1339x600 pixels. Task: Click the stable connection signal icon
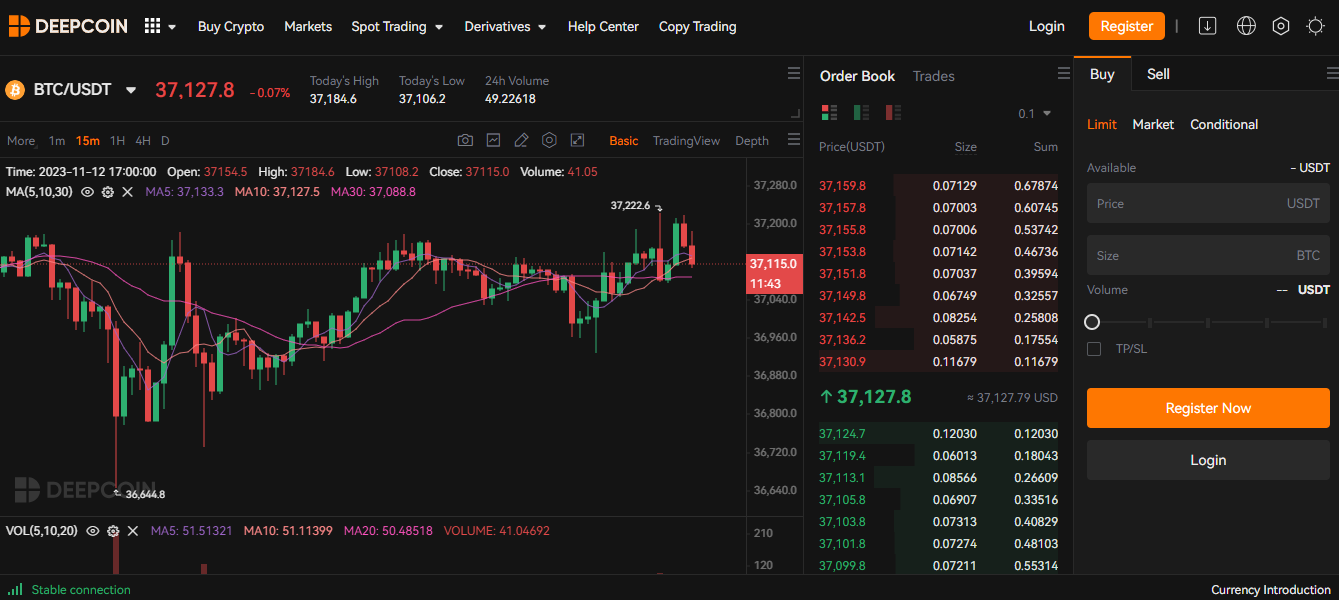point(15,590)
